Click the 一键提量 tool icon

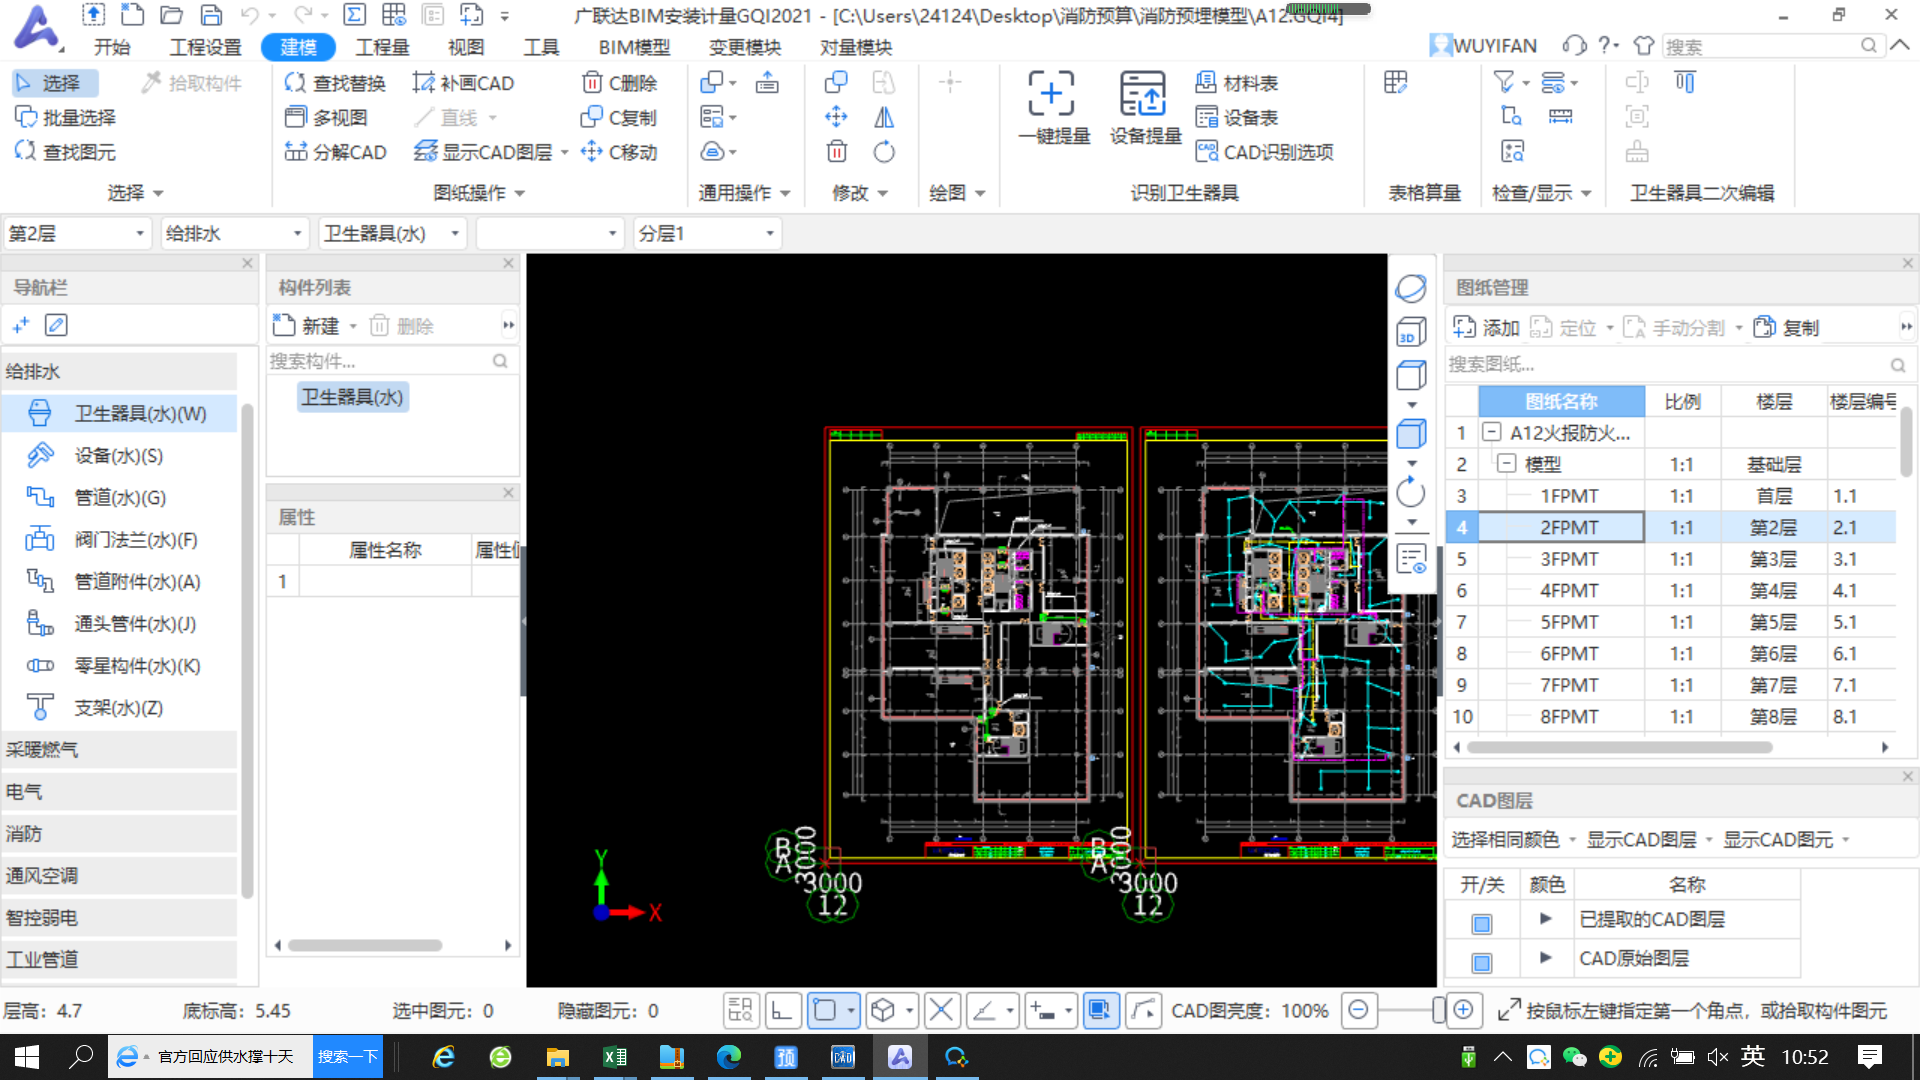click(x=1052, y=93)
